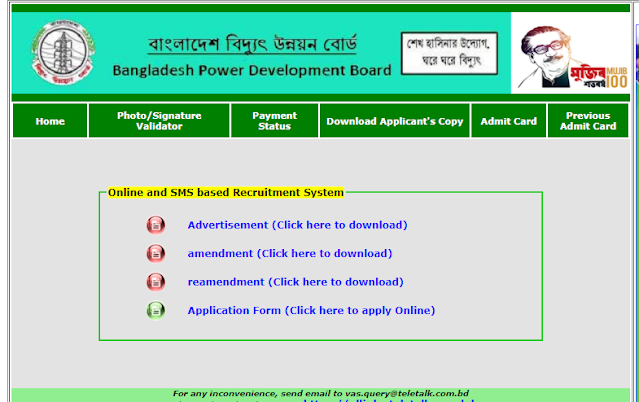Image resolution: width=639 pixels, height=402 pixels.
Task: Open Photo/Signature Validator page
Action: click(159, 121)
